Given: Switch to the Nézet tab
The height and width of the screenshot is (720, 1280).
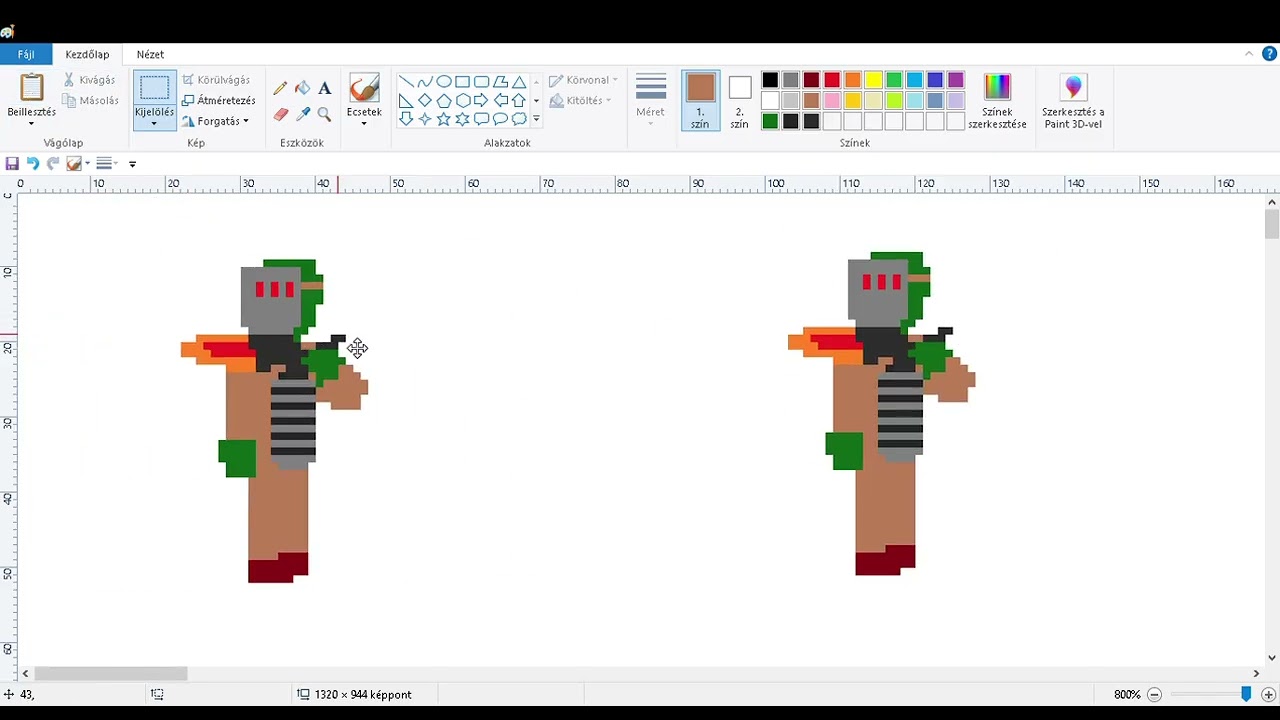Looking at the screenshot, I should pos(150,54).
